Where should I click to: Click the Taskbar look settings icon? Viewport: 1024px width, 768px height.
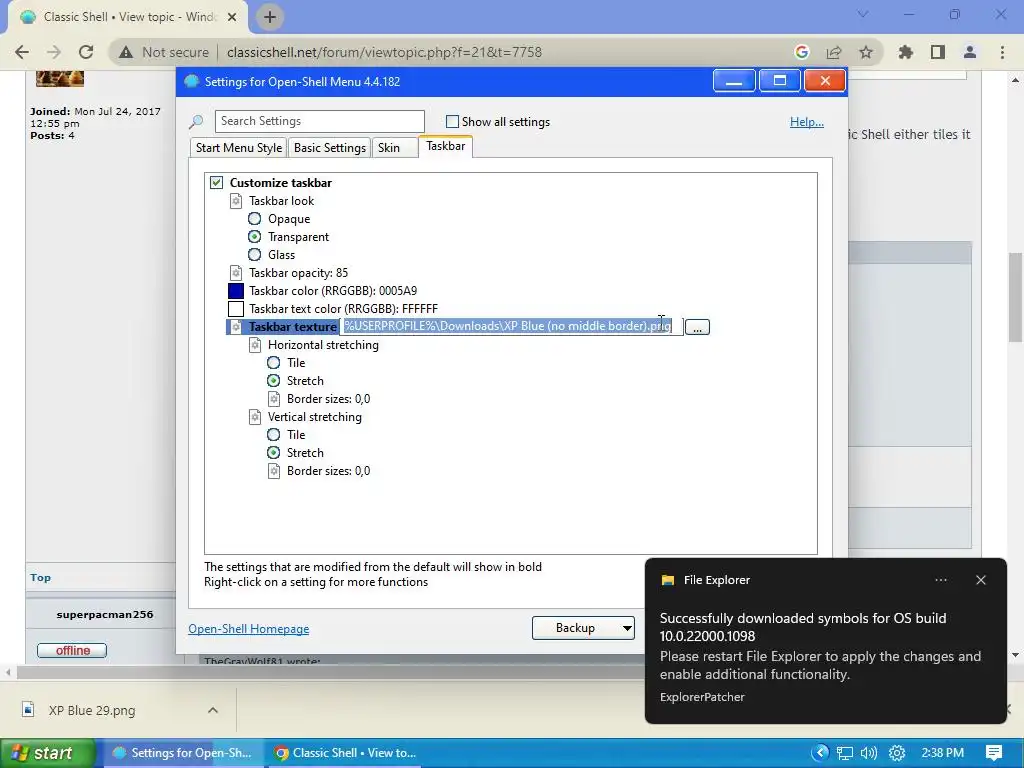pos(236,201)
